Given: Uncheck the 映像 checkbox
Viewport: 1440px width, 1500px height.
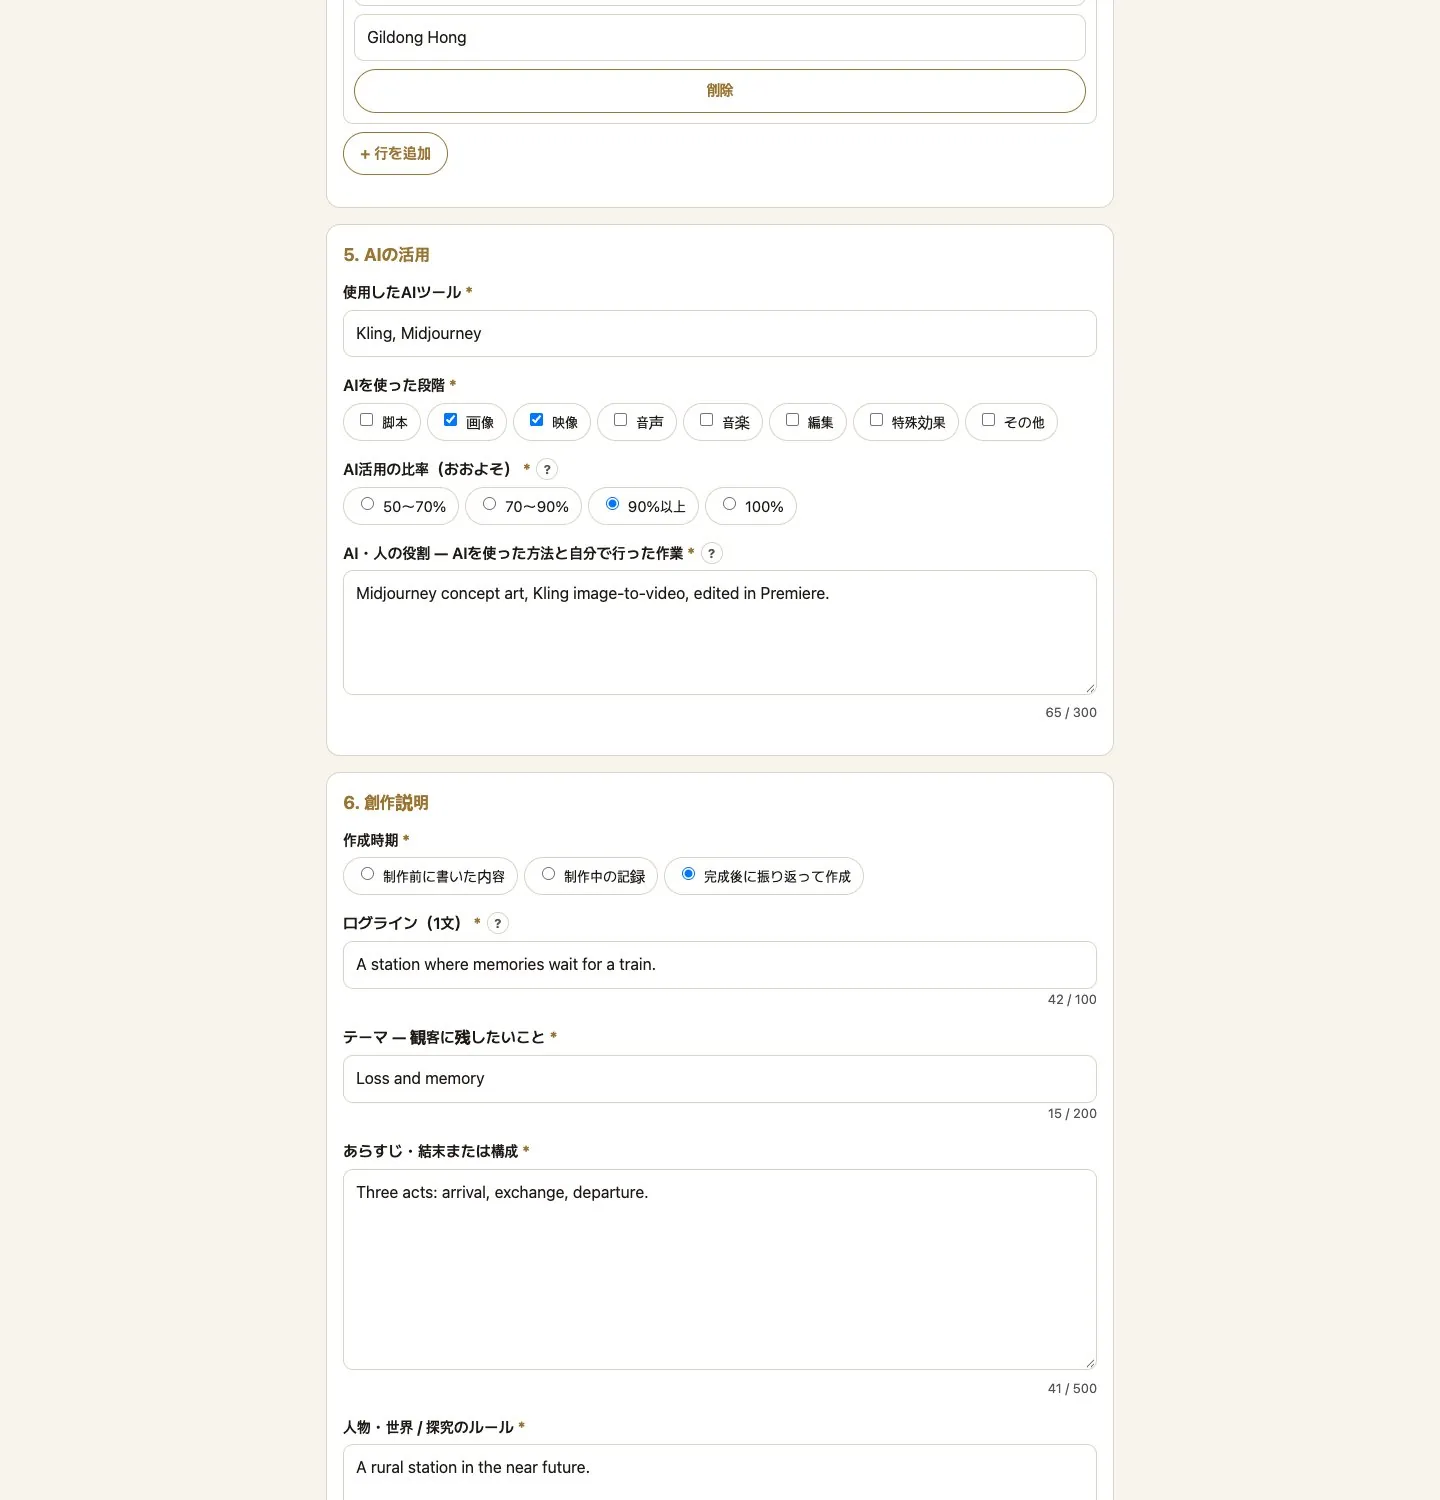Looking at the screenshot, I should (x=537, y=420).
